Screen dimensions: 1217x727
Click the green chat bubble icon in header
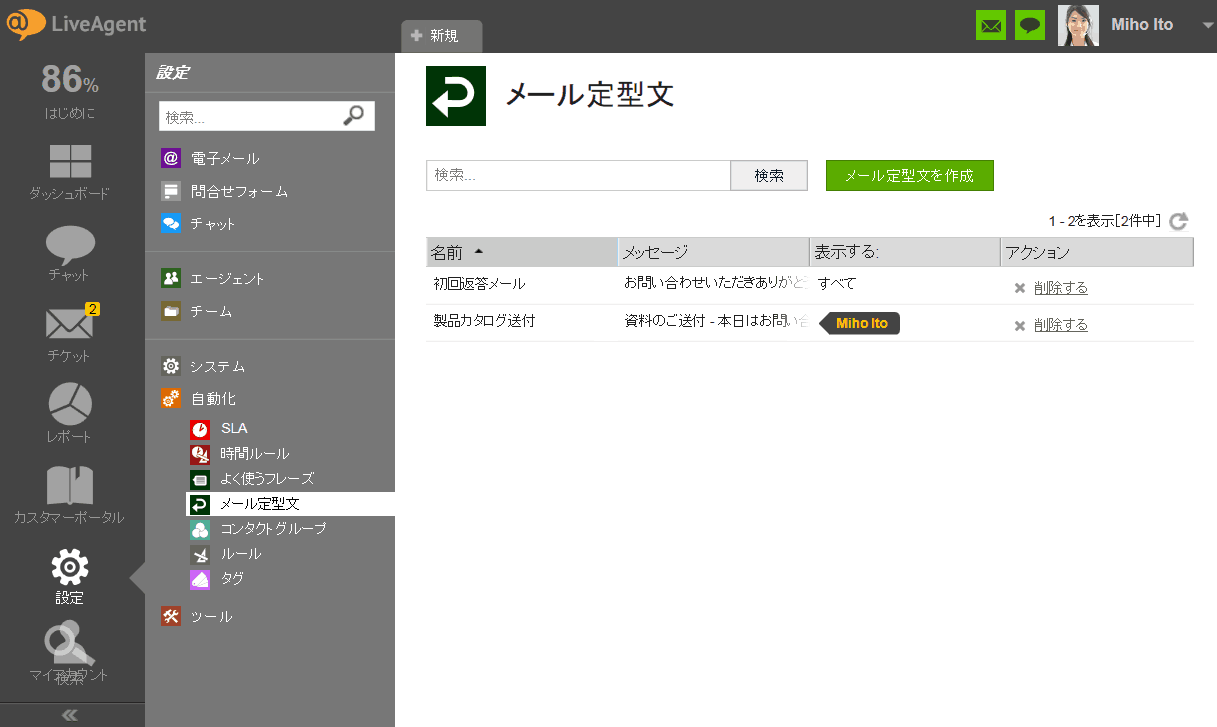[x=1030, y=25]
